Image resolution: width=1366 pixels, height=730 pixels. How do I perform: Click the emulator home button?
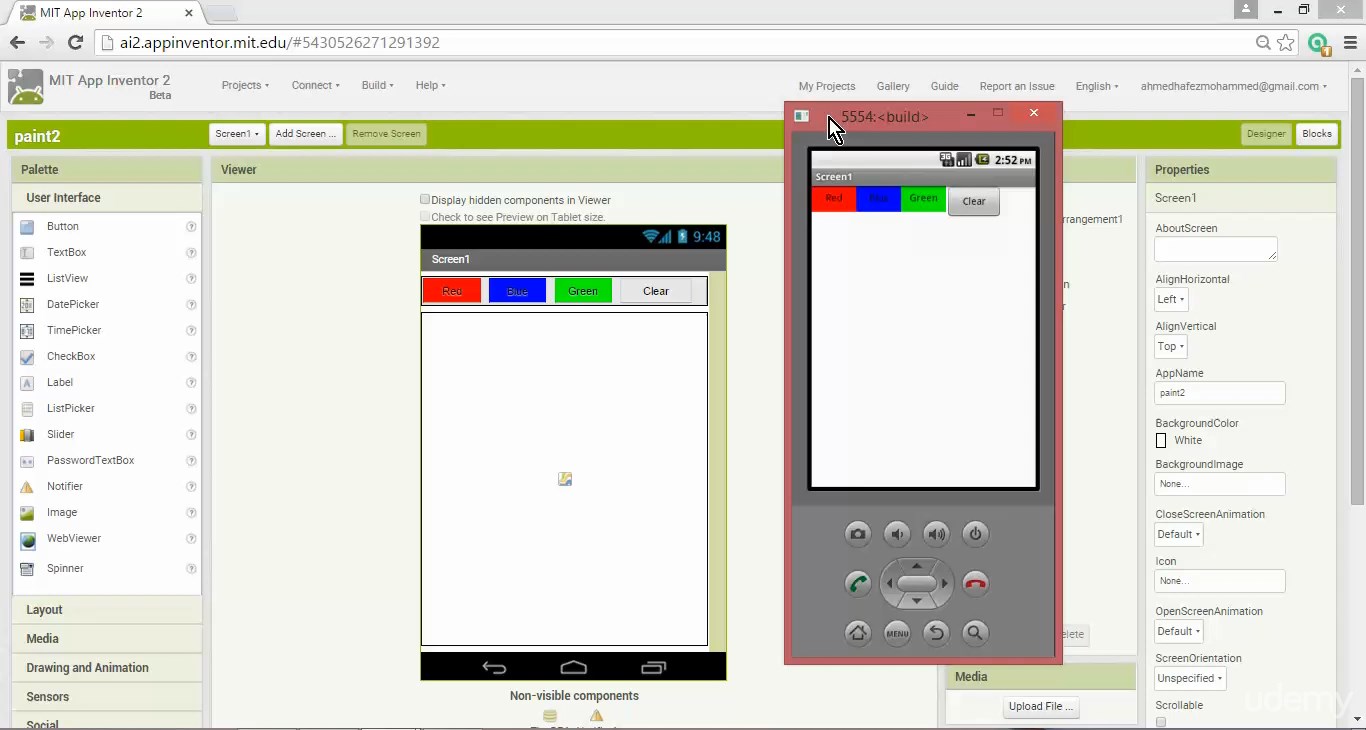coord(858,633)
